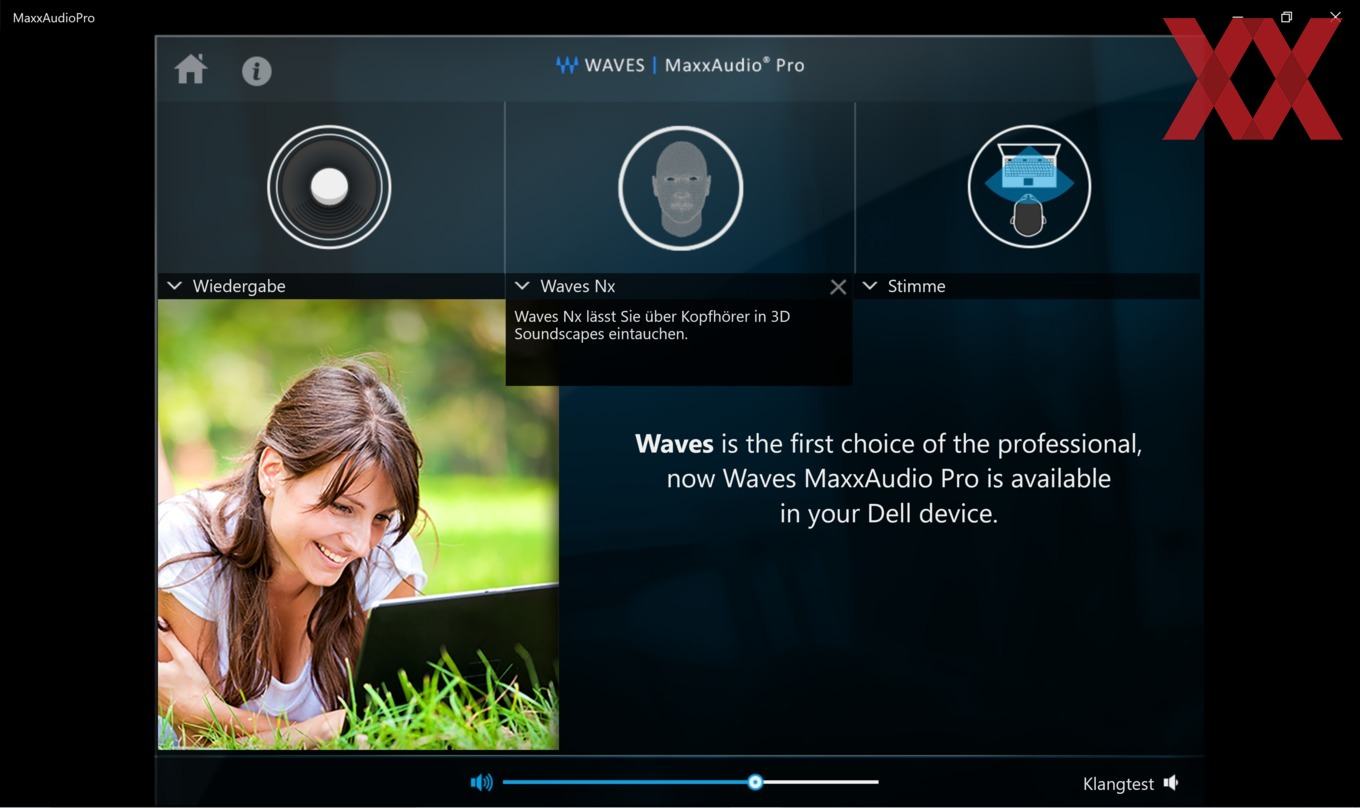Click the WAVES MaxxAudio Pro logo
The image size is (1360, 808).
pyautogui.click(x=680, y=65)
